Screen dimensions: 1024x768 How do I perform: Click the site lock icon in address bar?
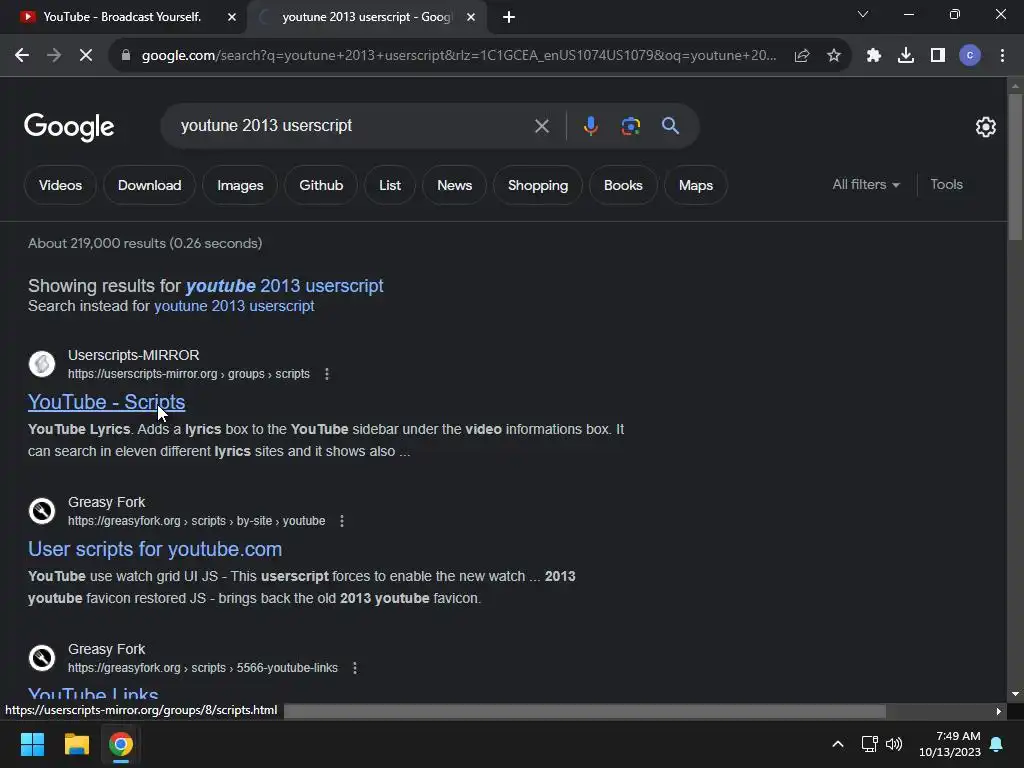coord(126,56)
